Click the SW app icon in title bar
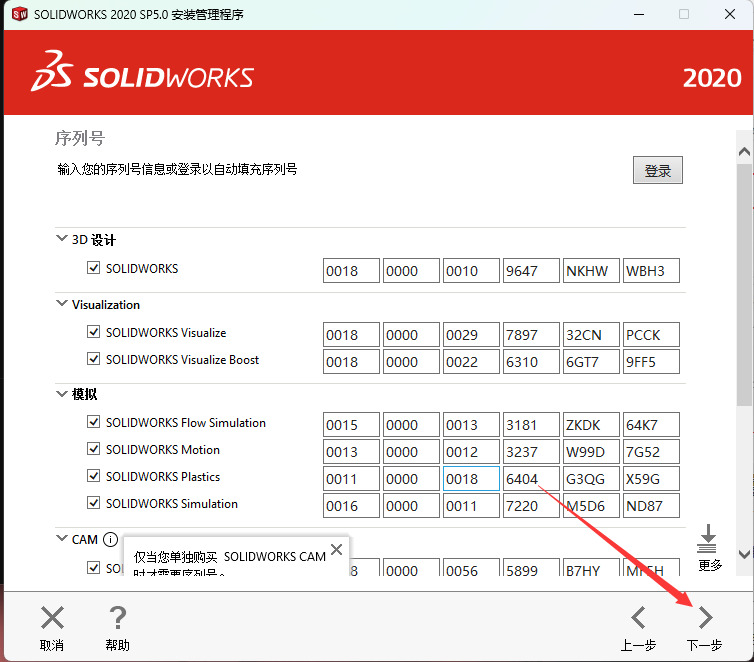The height and width of the screenshot is (662, 754). point(19,14)
